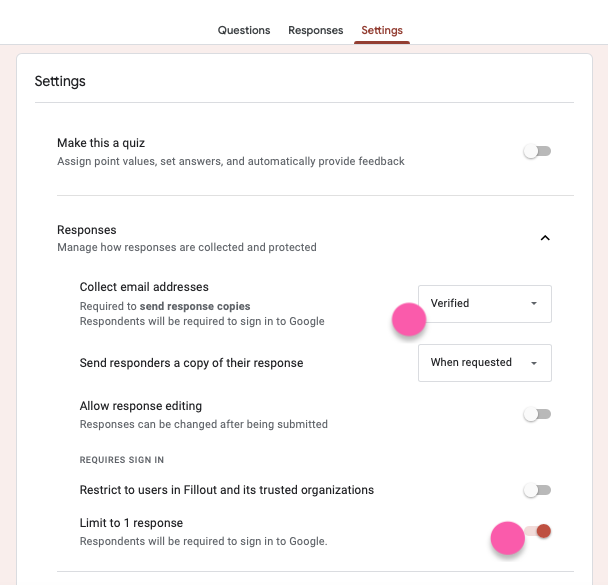
Task: Toggle Restrict to users in Fillout switch
Action: click(x=537, y=490)
